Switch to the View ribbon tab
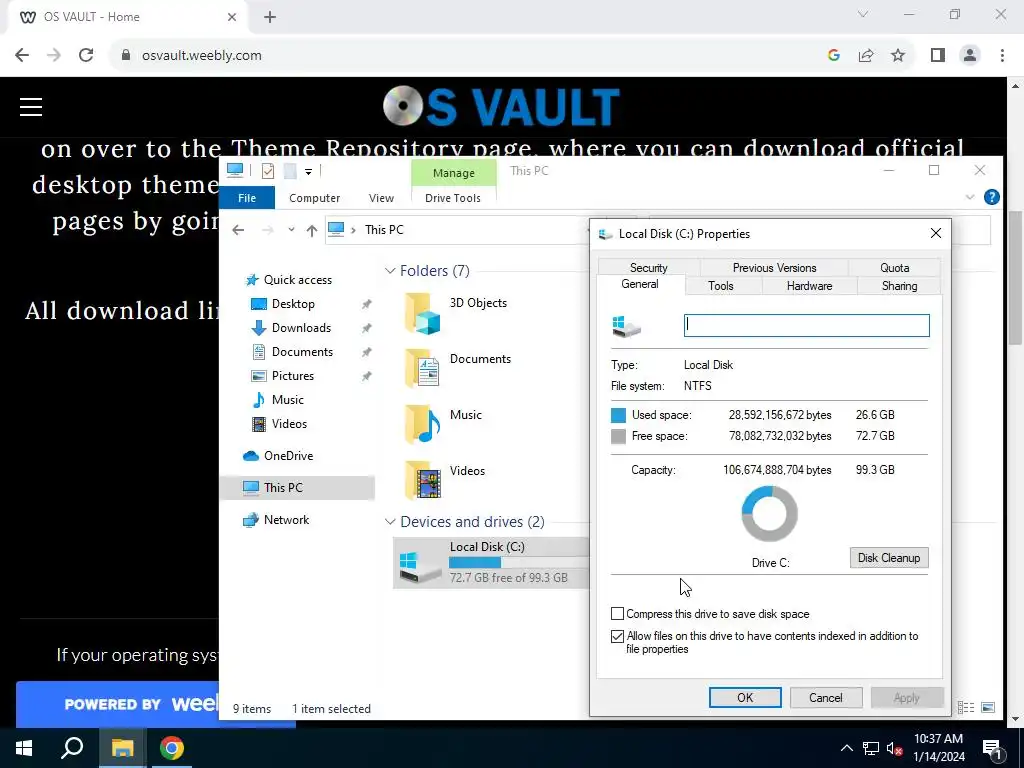This screenshot has height=768, width=1024. click(381, 198)
